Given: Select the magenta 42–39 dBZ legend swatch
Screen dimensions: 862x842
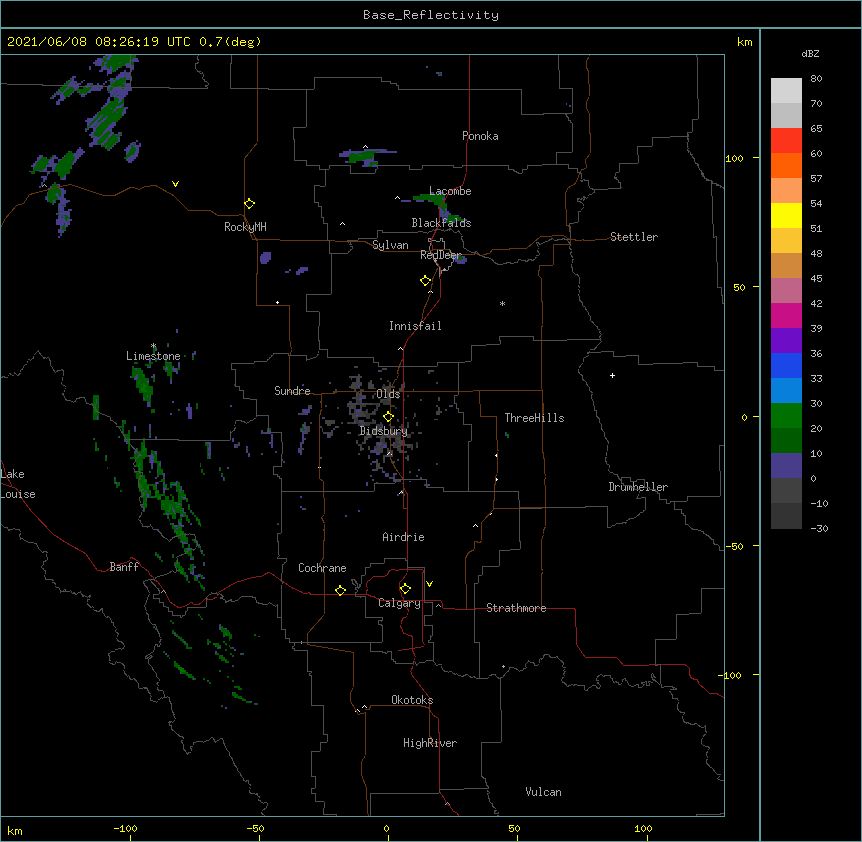Looking at the screenshot, I should pos(786,316).
